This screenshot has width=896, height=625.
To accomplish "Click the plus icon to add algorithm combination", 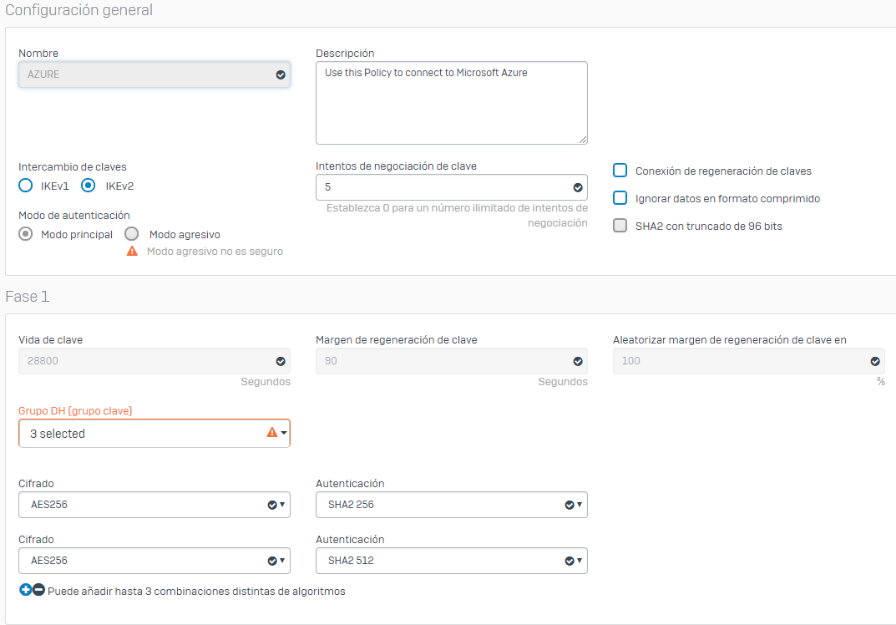I will (25, 590).
